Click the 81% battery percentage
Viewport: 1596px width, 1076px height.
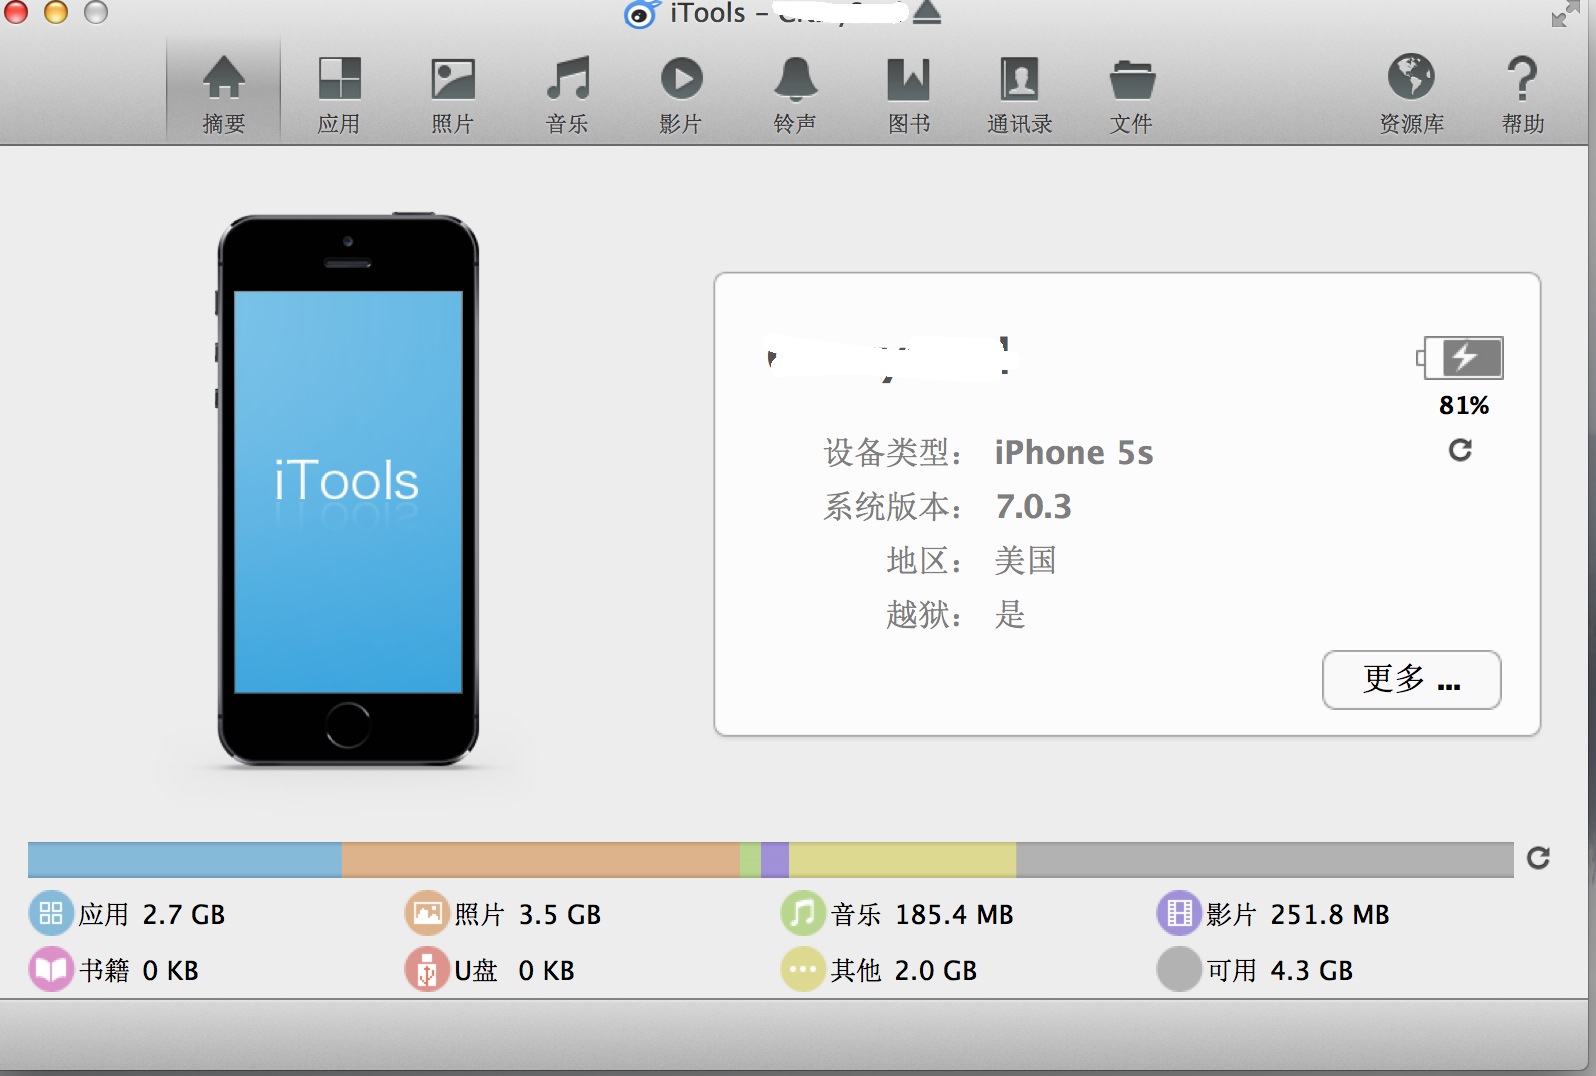point(1464,405)
